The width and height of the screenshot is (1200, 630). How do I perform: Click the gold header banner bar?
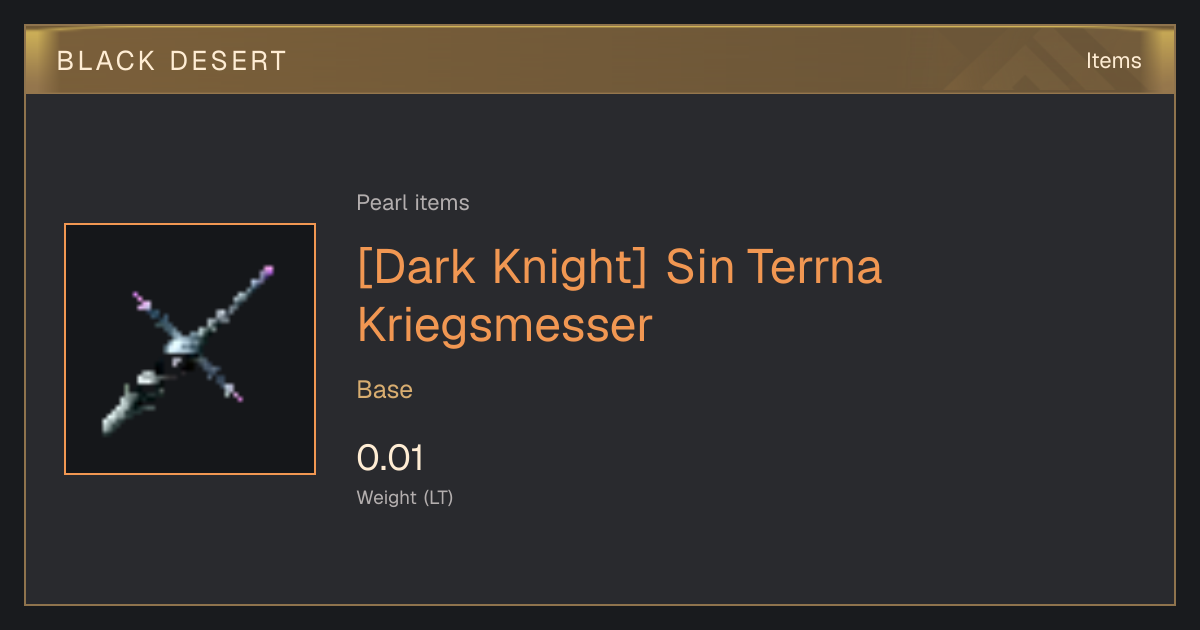pos(600,60)
